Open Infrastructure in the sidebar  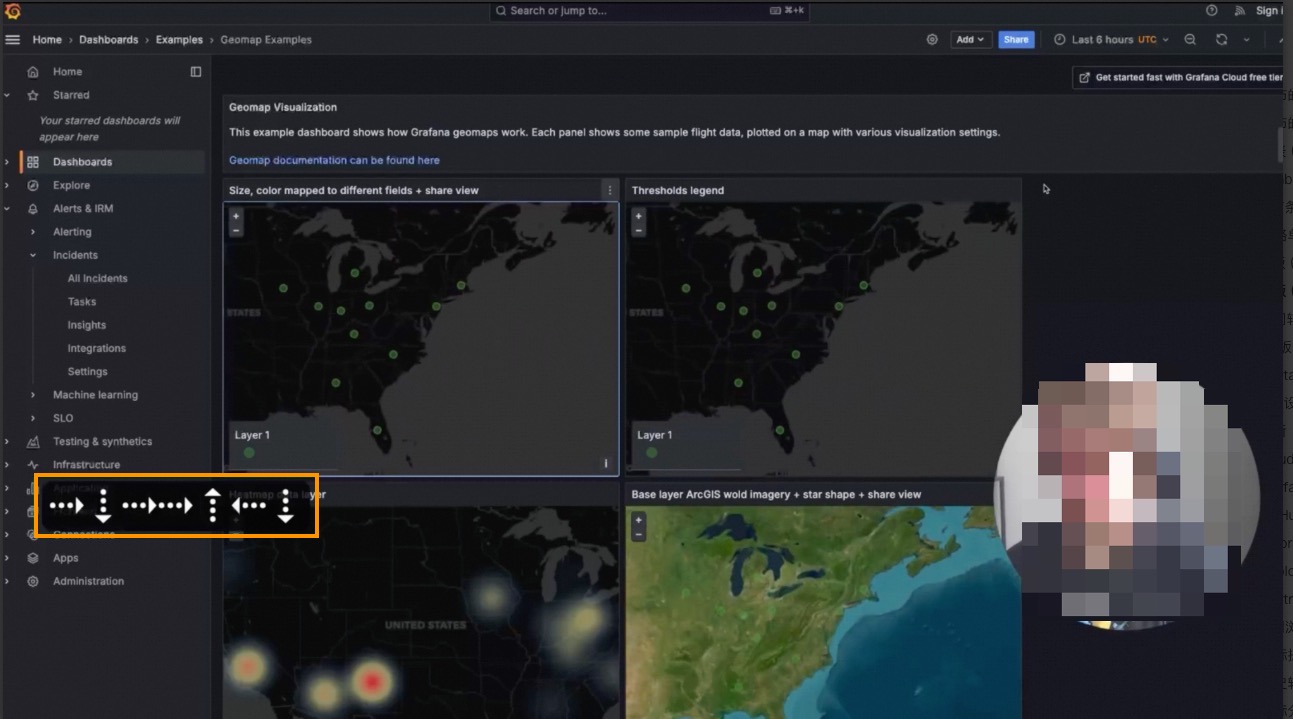pos(86,465)
